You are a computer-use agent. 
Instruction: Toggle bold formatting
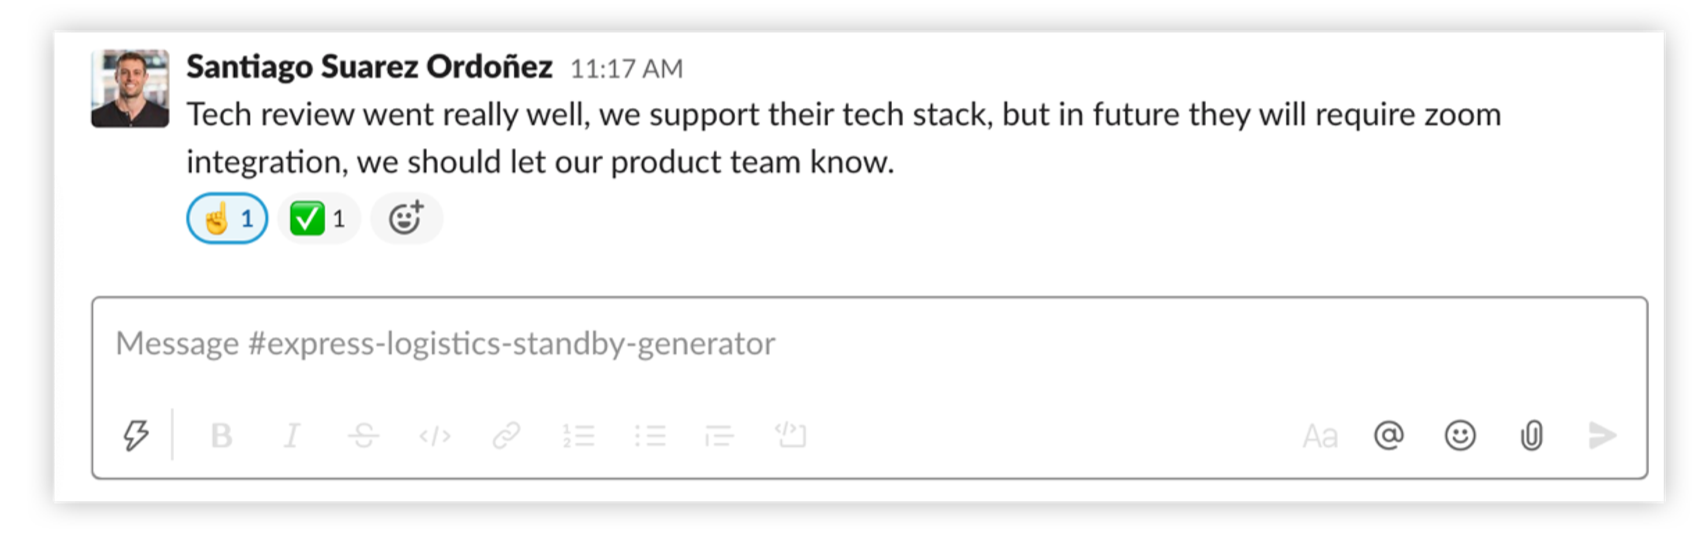(x=221, y=436)
